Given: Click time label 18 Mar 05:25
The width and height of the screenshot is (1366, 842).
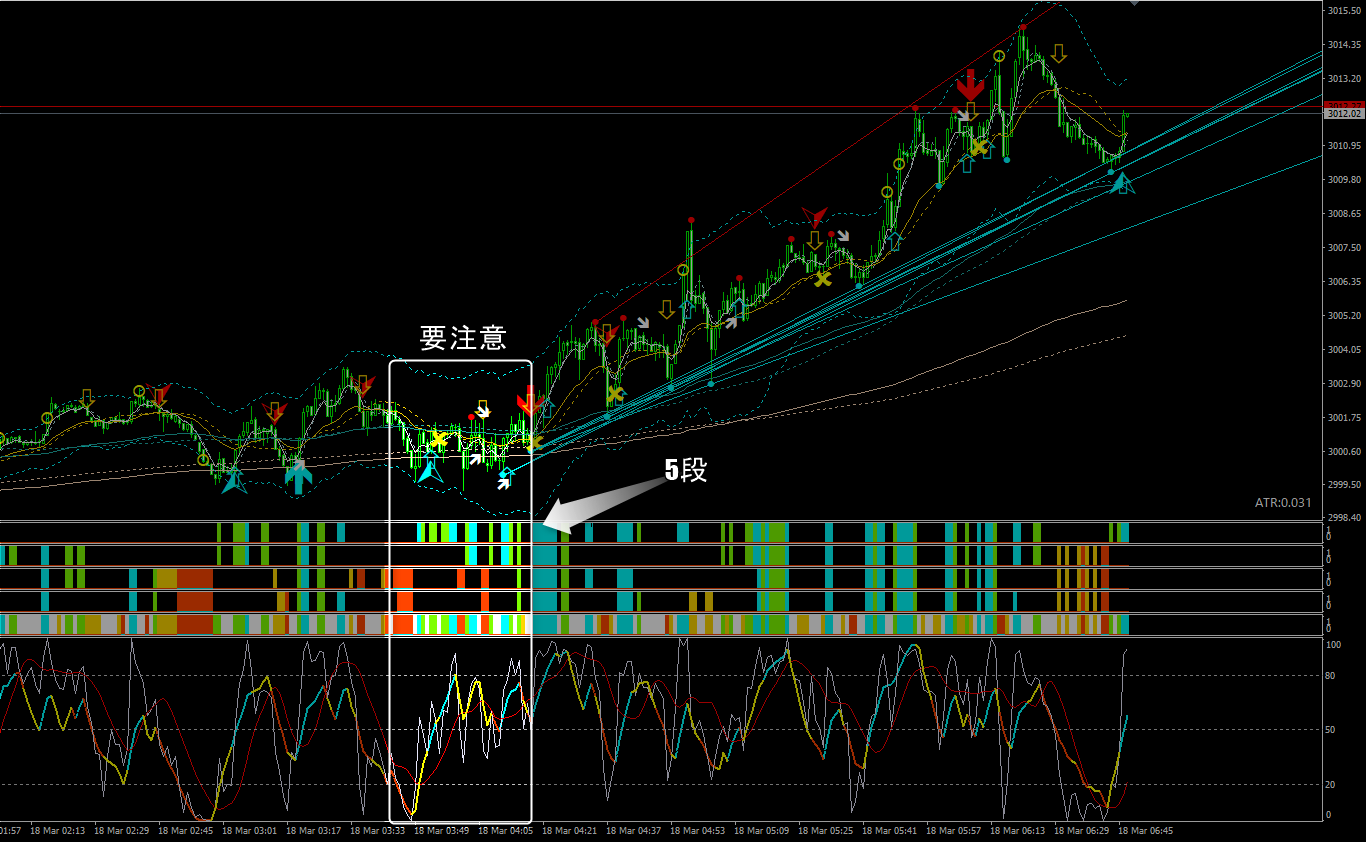Looking at the screenshot, I should (x=827, y=831).
